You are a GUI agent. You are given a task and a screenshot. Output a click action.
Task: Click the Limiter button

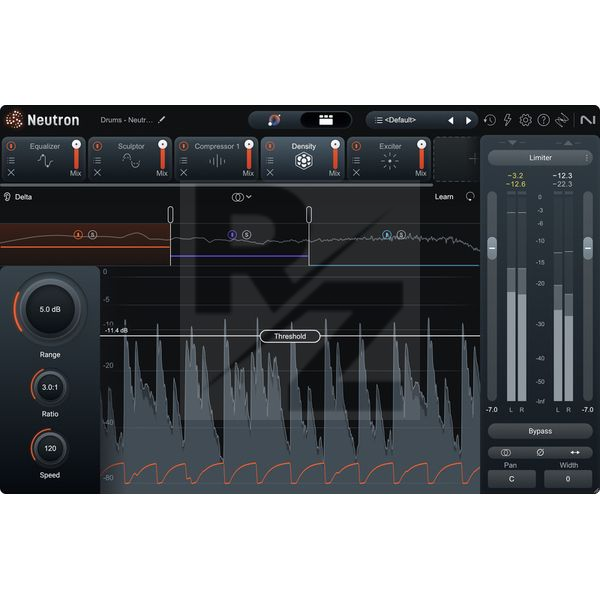(540, 158)
